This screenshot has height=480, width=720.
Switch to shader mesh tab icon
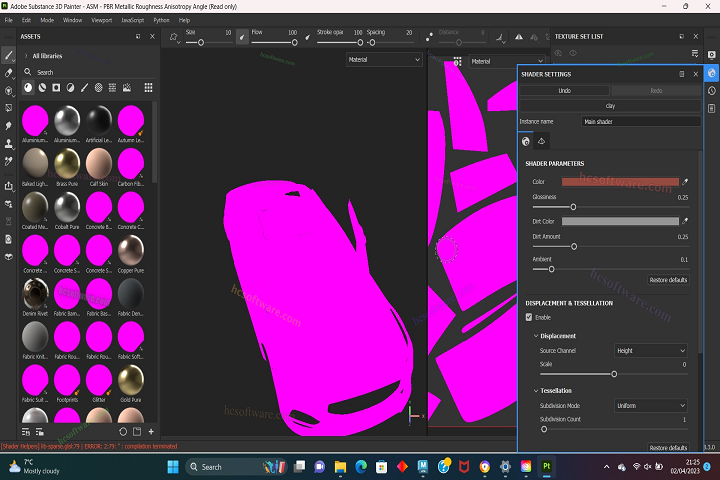(x=541, y=141)
